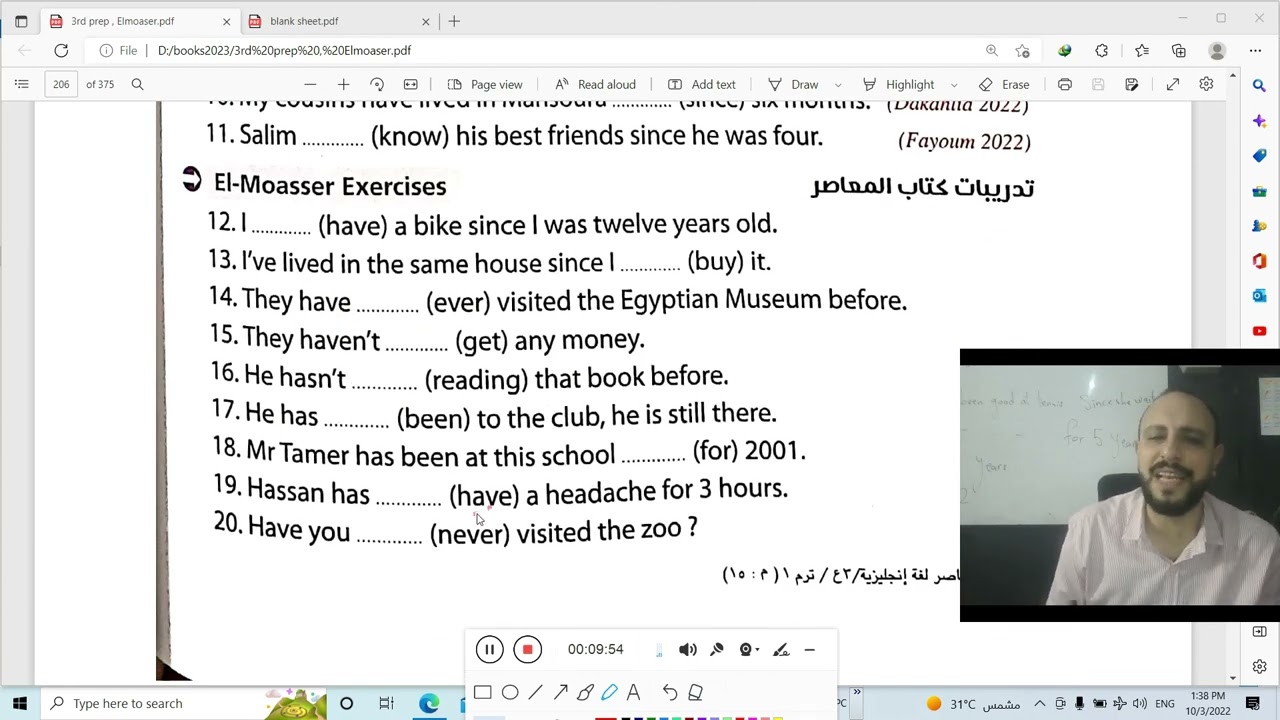Open the Windows Start menu
The image size is (1280, 720).
coord(20,703)
